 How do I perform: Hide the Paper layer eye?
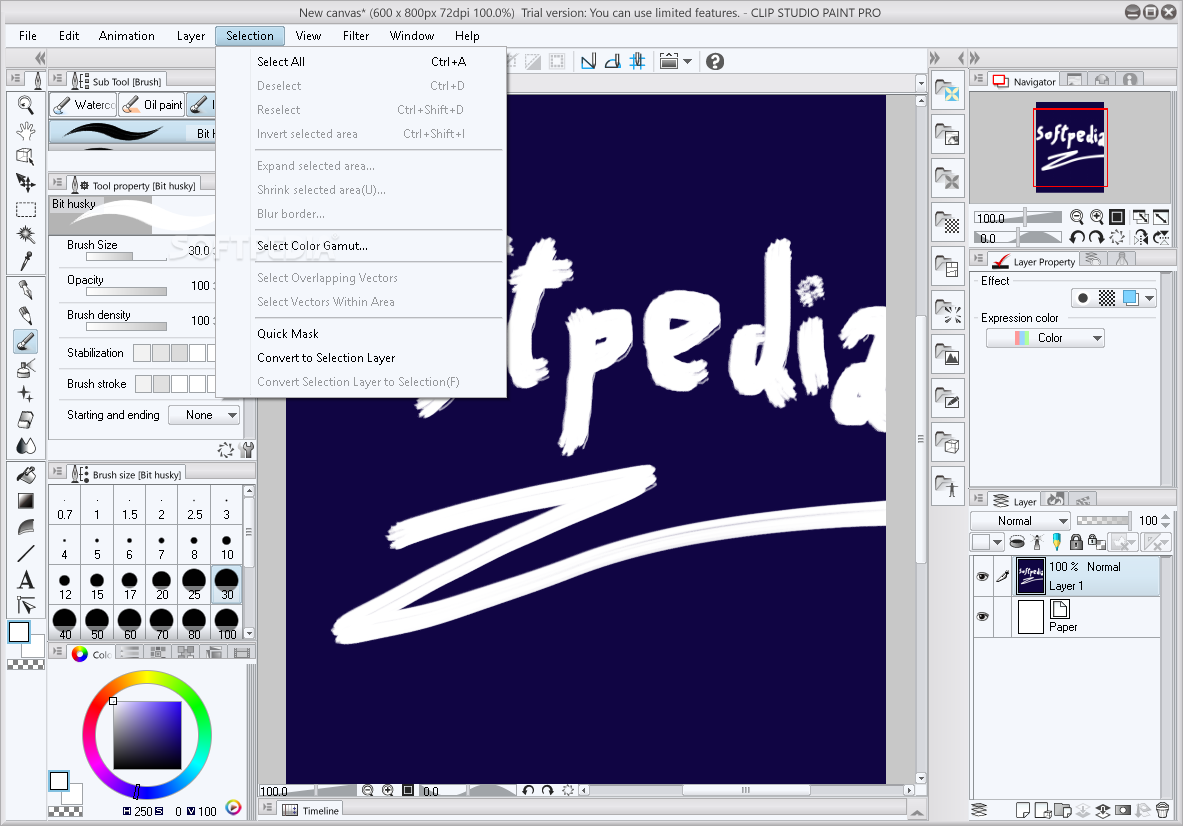click(982, 616)
